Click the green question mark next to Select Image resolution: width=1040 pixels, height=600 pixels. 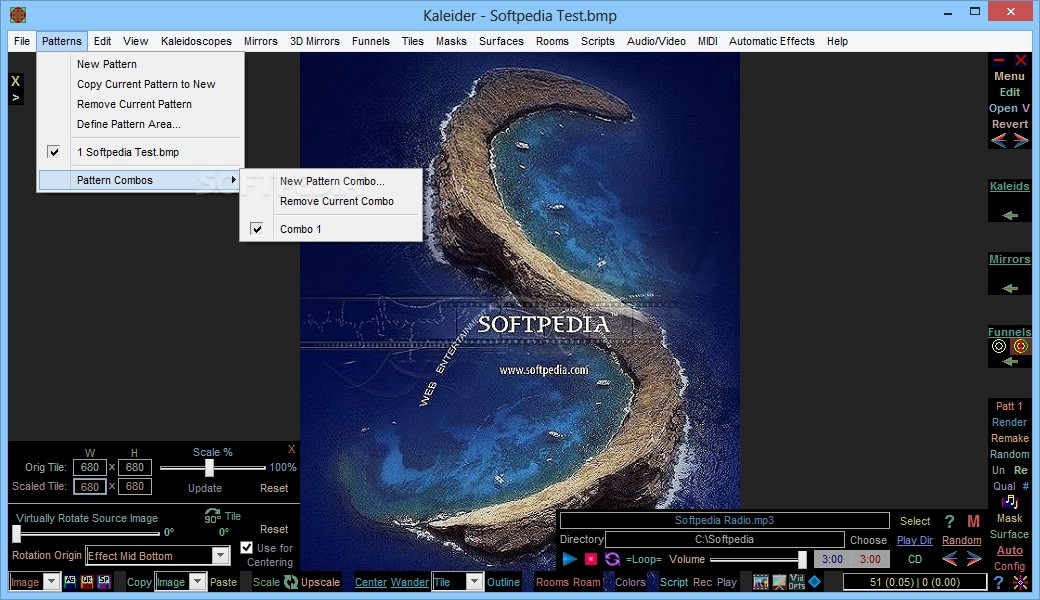tap(949, 522)
